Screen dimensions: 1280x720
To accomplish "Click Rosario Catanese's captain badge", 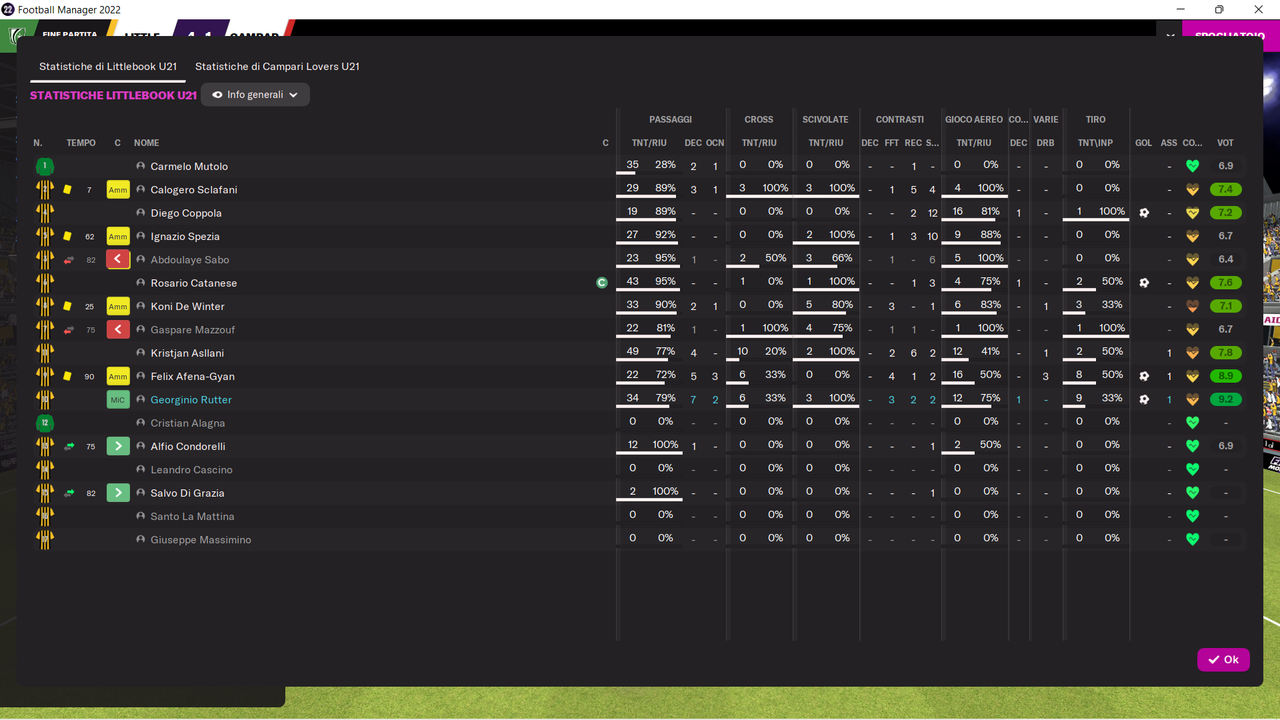I will point(602,283).
